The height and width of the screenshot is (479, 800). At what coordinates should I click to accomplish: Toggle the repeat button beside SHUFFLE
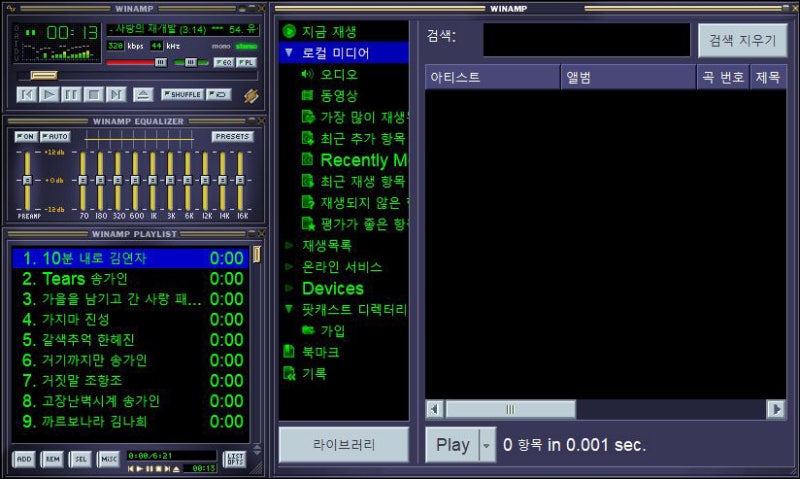point(219,94)
